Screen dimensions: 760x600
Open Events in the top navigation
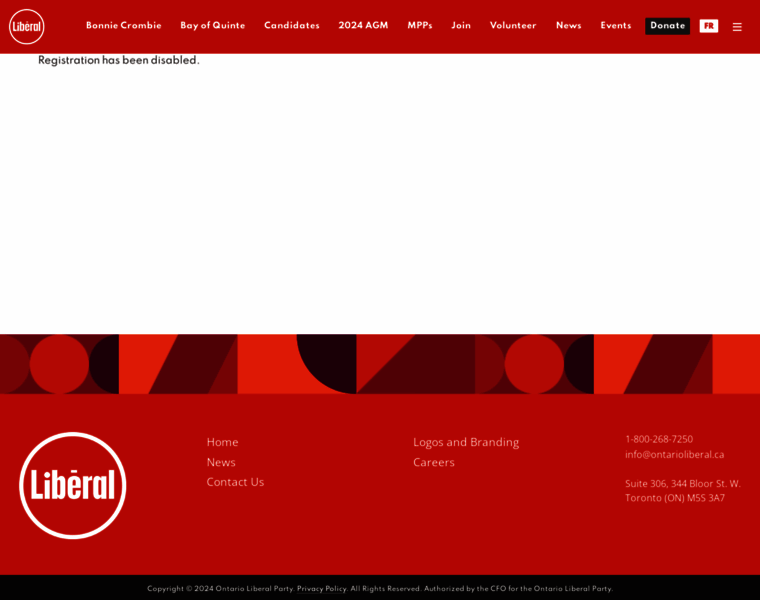[616, 26]
